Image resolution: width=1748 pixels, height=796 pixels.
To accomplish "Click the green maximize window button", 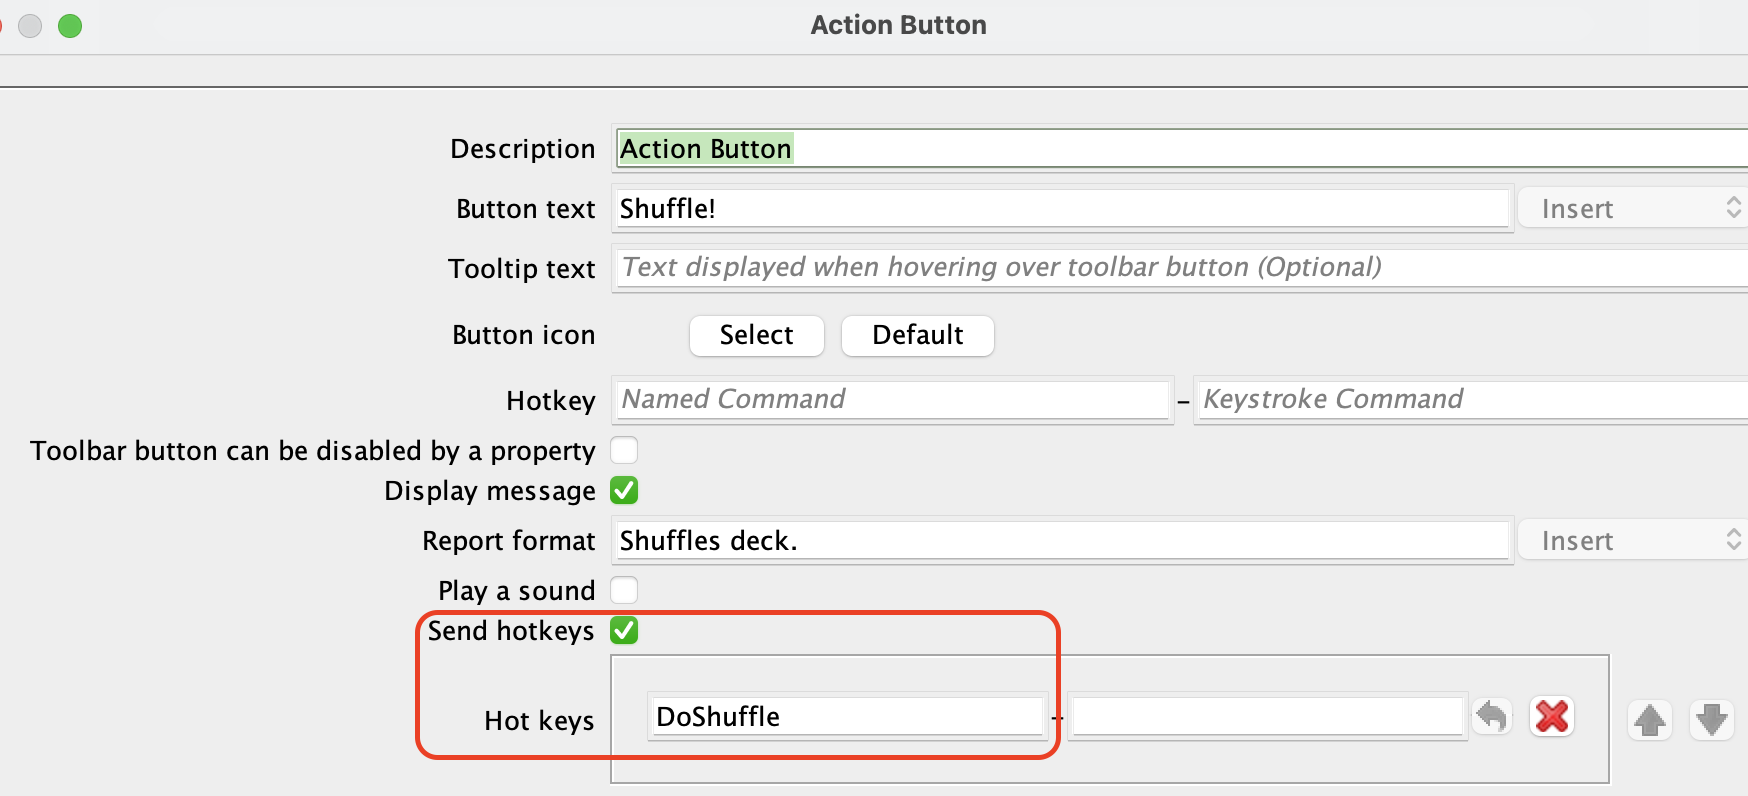I will tap(70, 26).
